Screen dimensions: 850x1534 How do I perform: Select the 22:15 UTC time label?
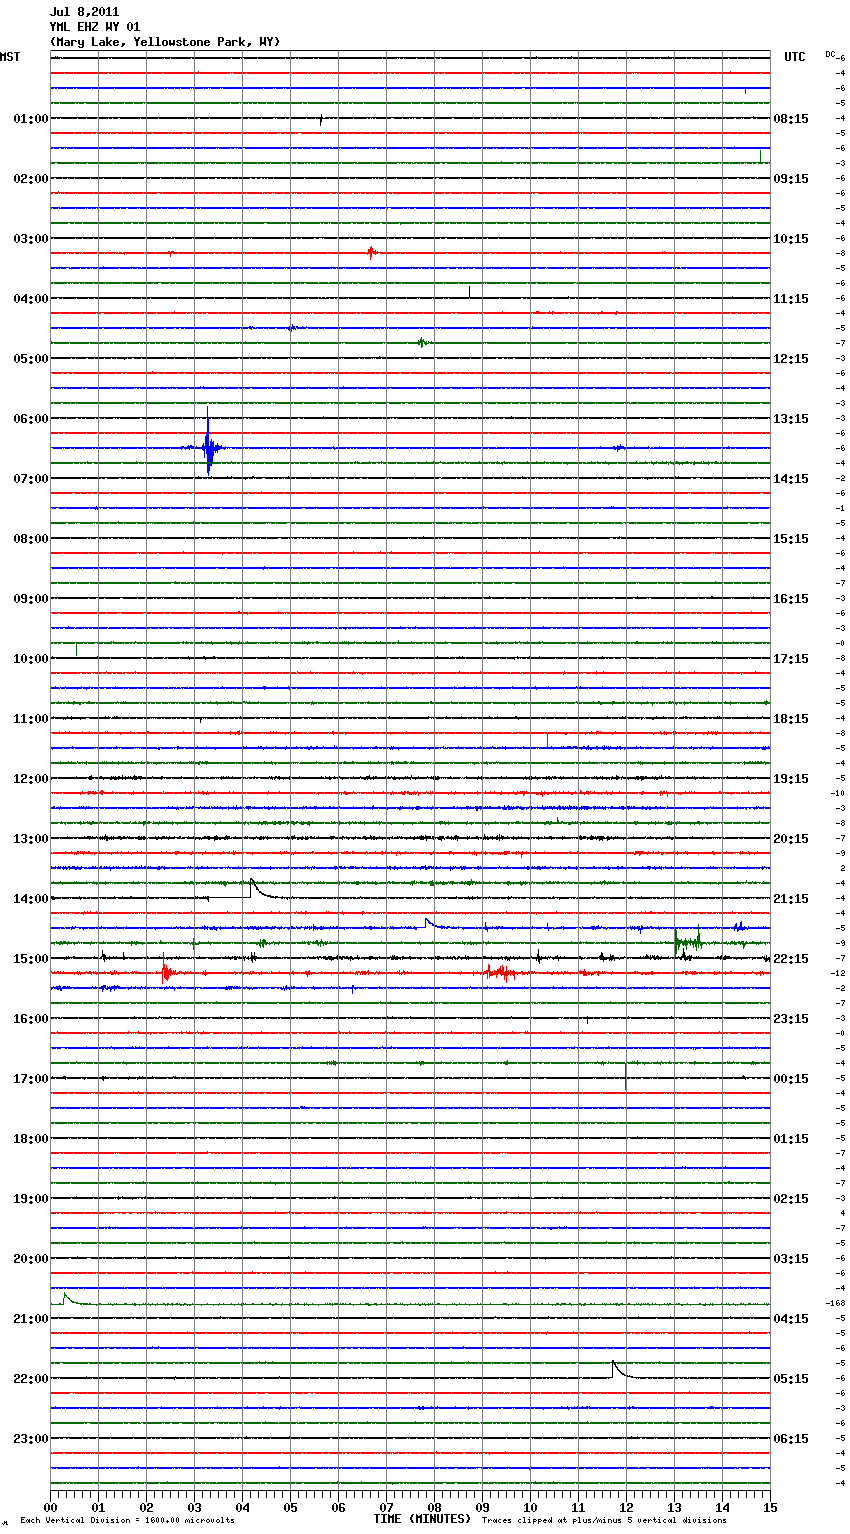click(791, 959)
